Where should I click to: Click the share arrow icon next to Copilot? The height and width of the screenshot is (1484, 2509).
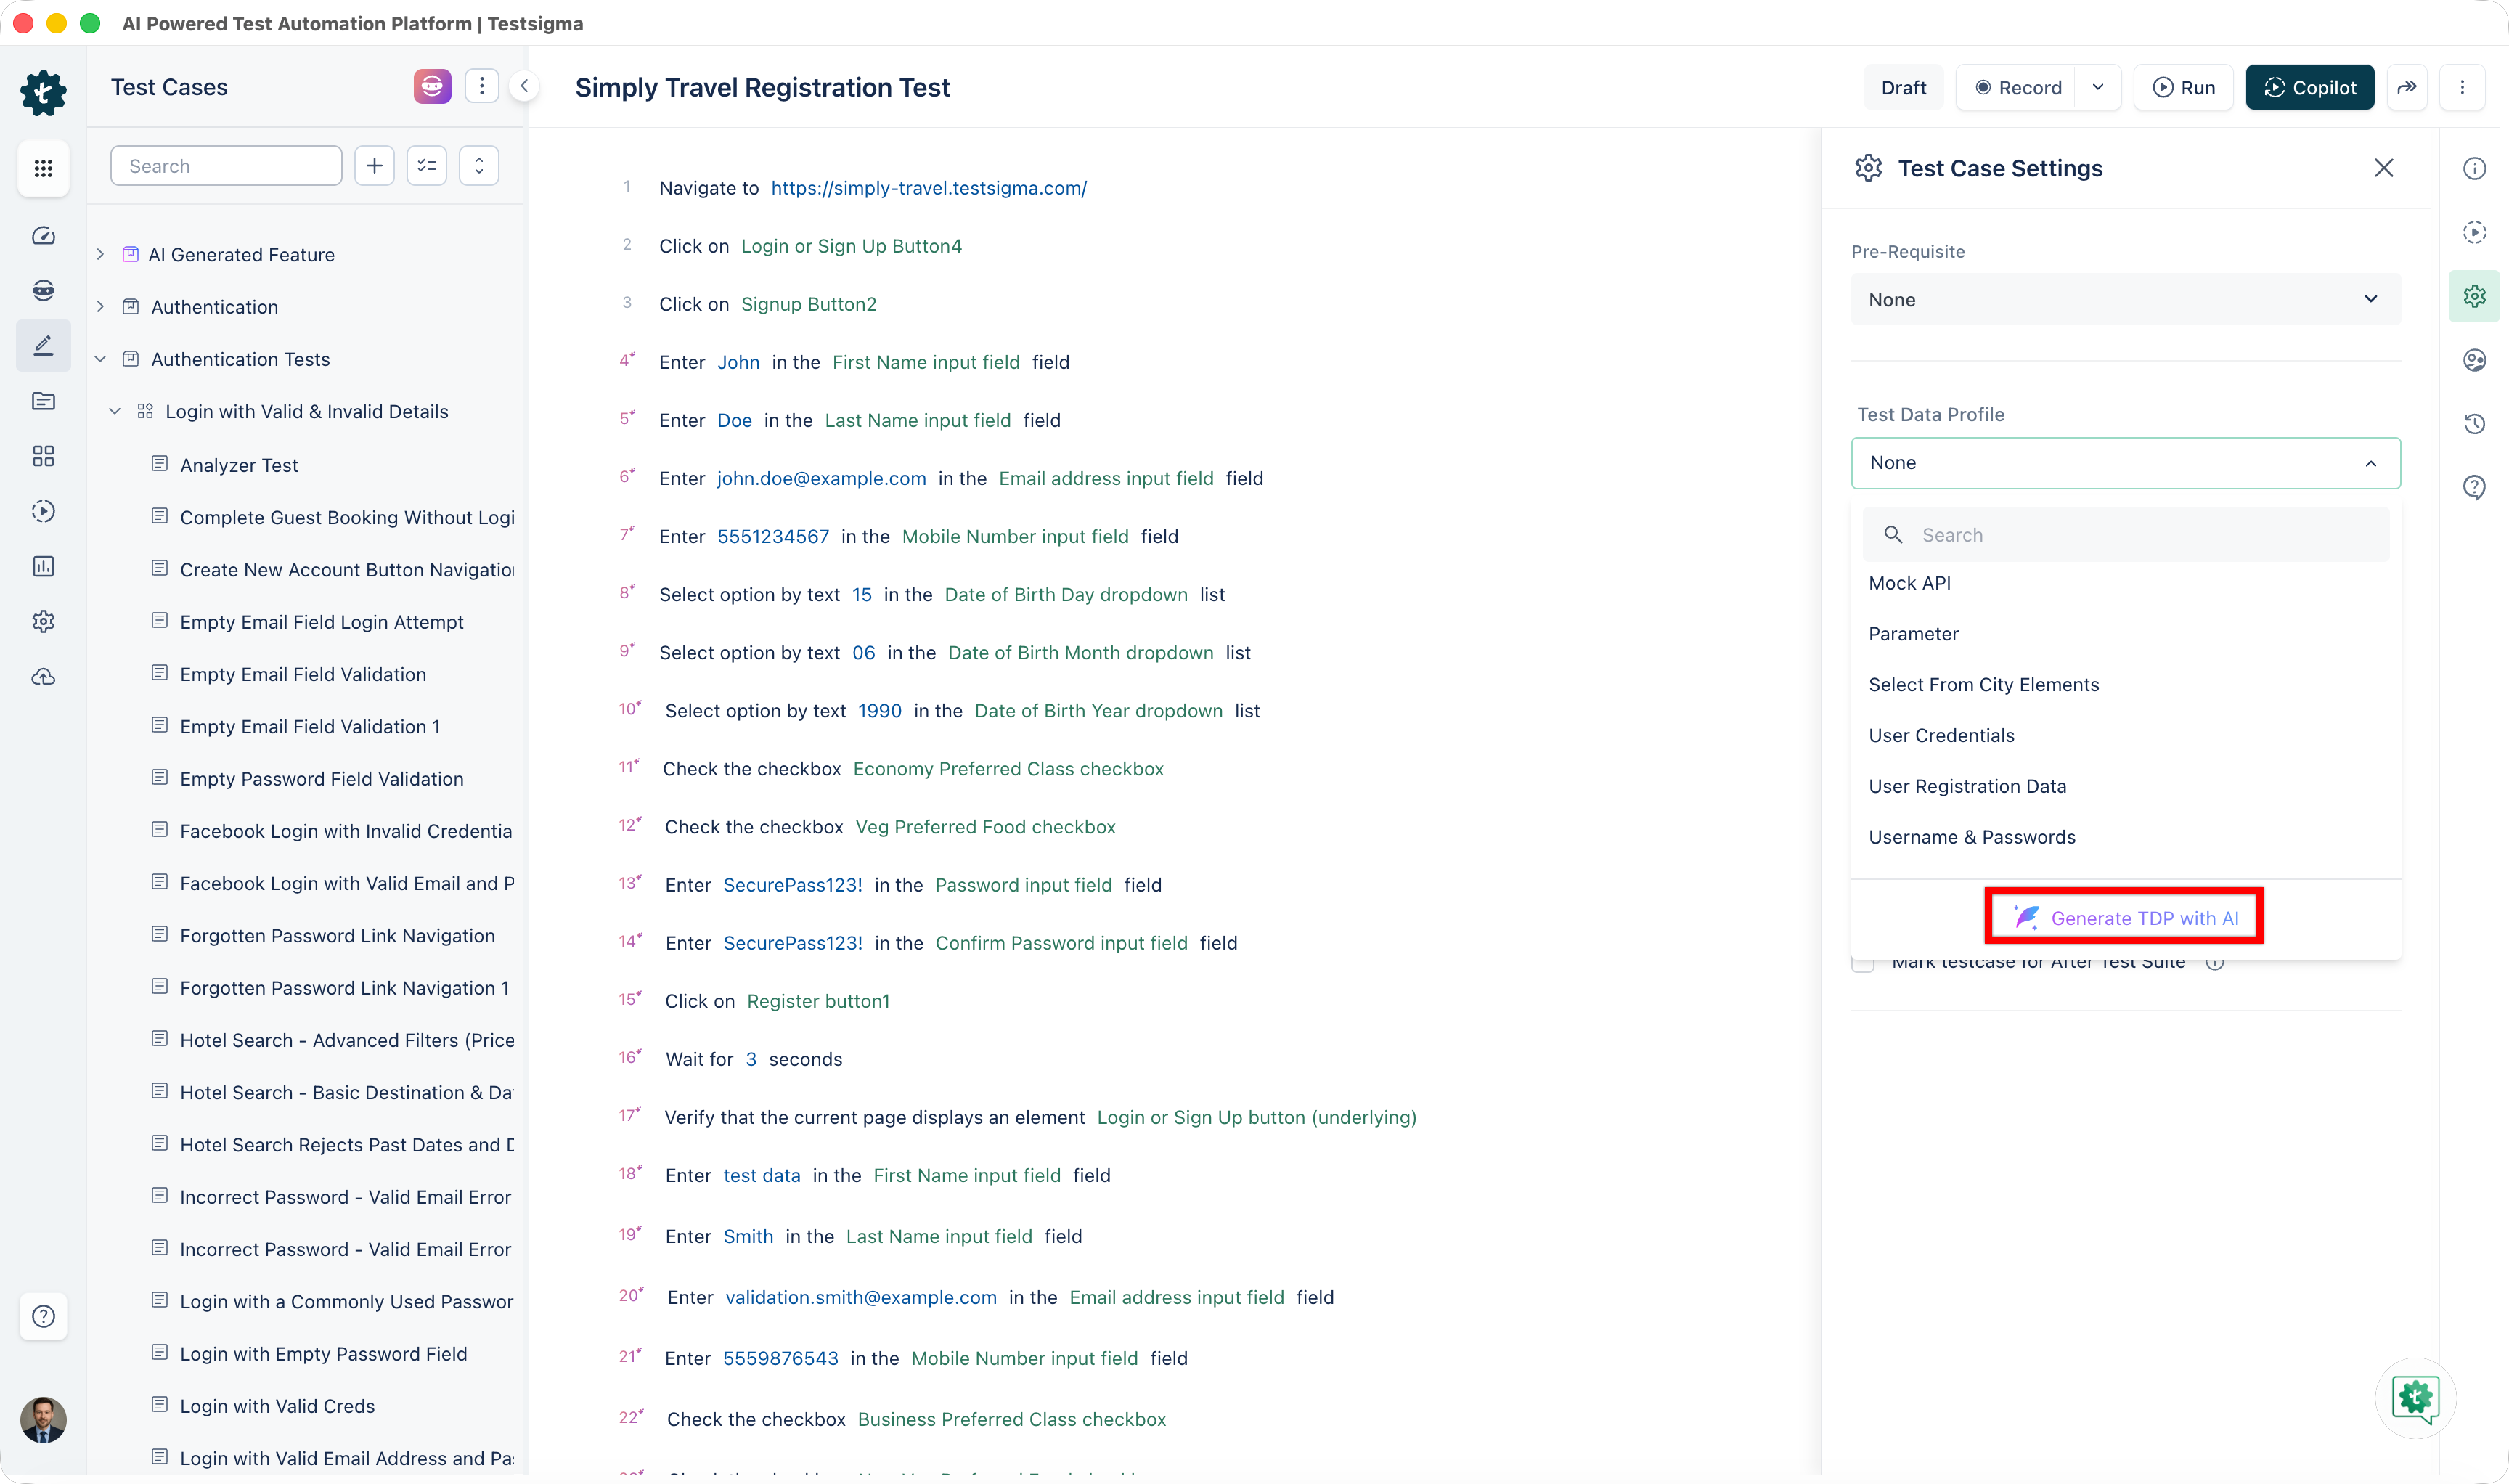pos(2407,88)
